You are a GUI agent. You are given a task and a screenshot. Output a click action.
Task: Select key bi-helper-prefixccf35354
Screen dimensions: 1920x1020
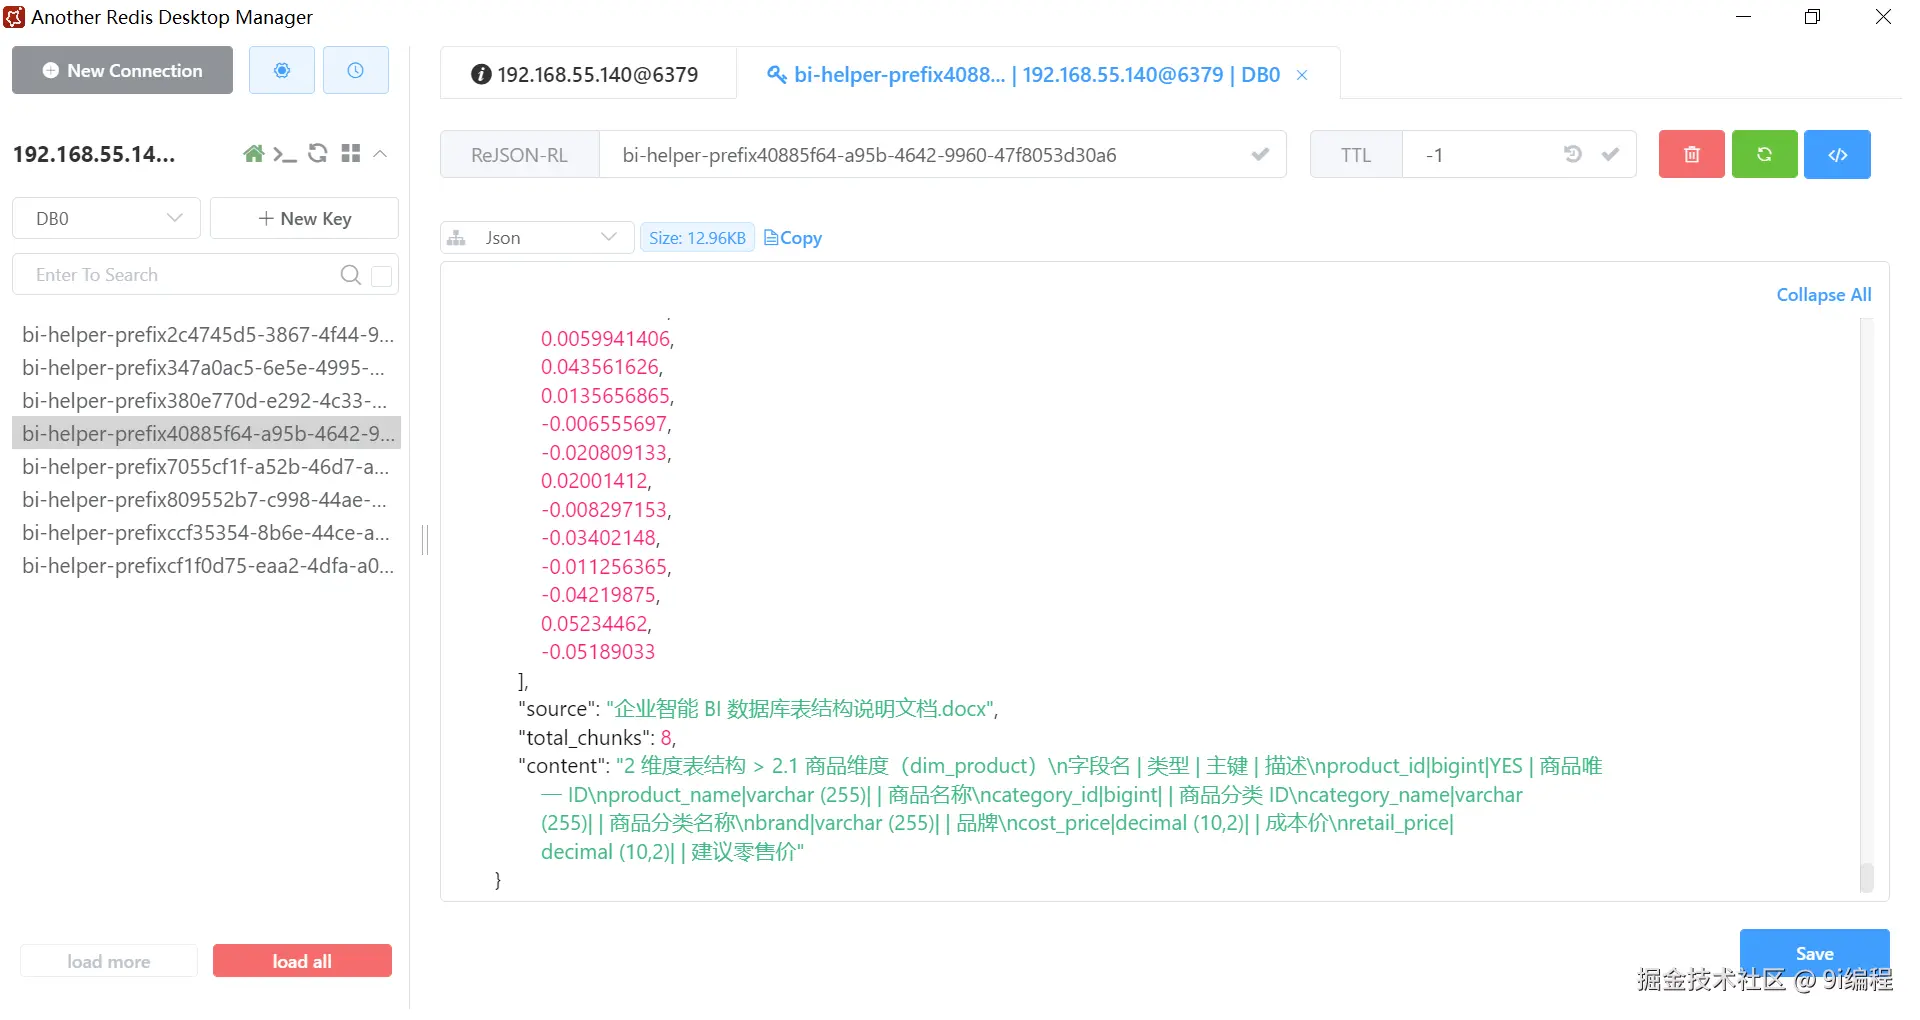point(208,532)
